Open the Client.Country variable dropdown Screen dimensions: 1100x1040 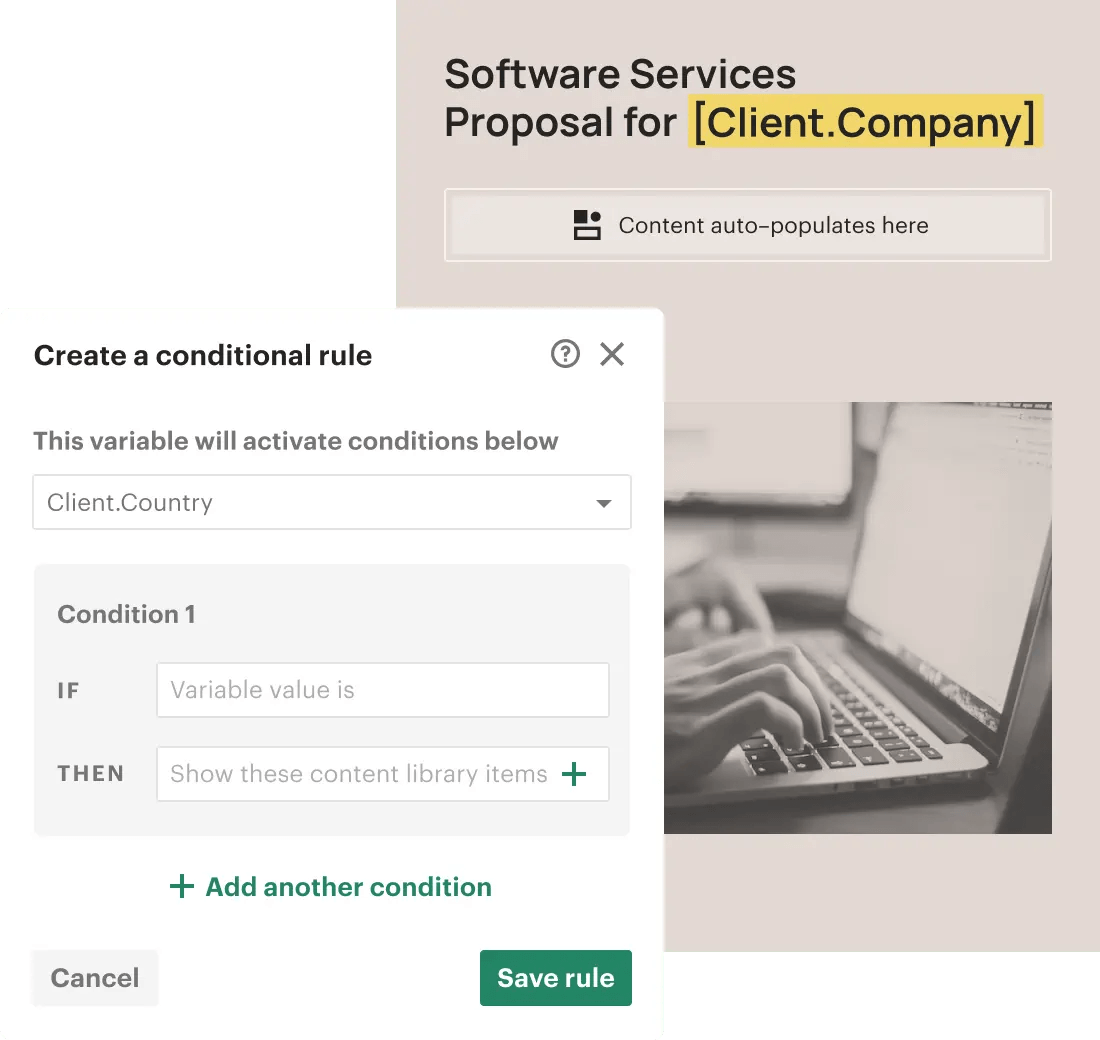click(332, 502)
